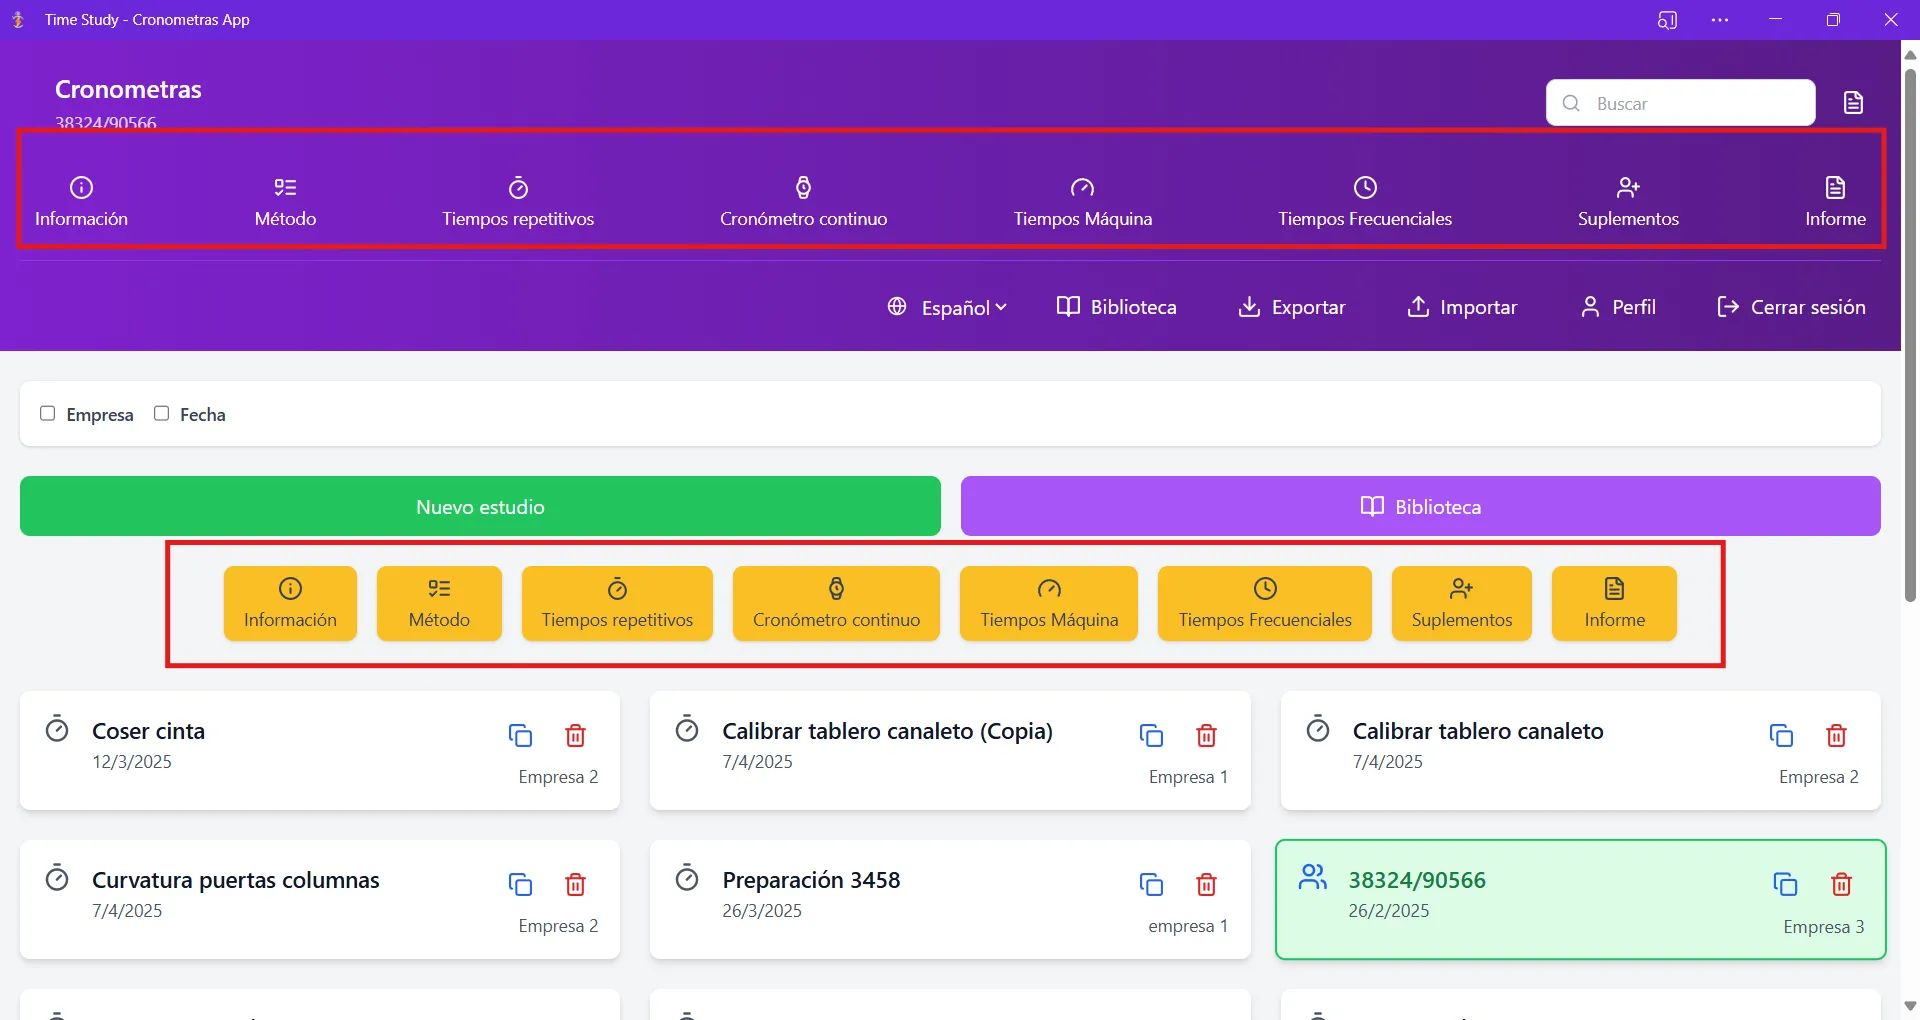Open Método in the purple header navigation

click(x=285, y=202)
